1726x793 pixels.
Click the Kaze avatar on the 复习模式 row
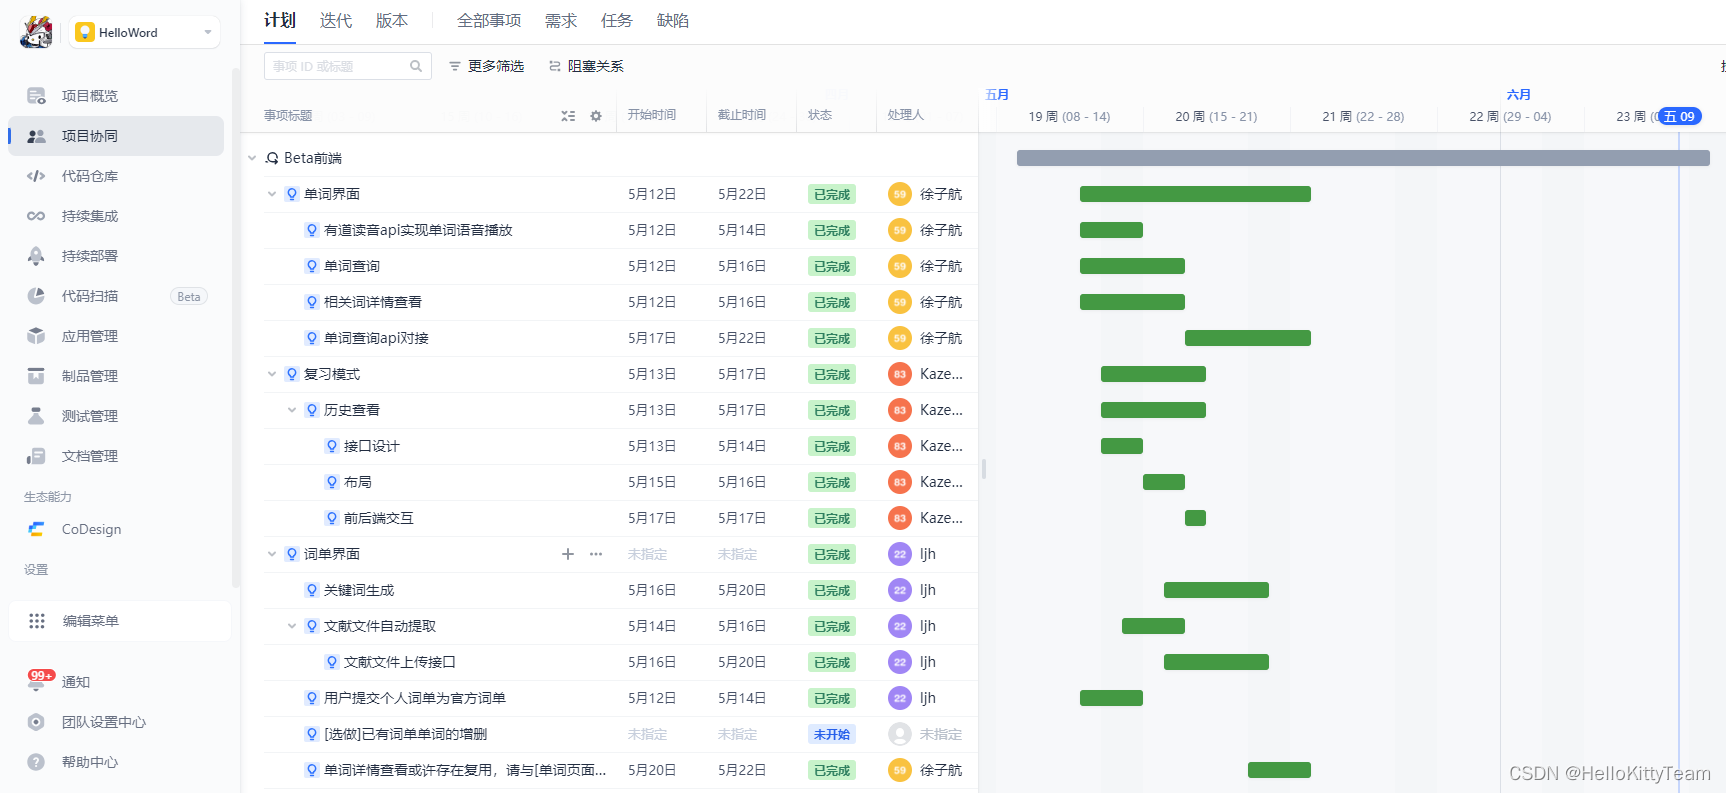pos(900,374)
